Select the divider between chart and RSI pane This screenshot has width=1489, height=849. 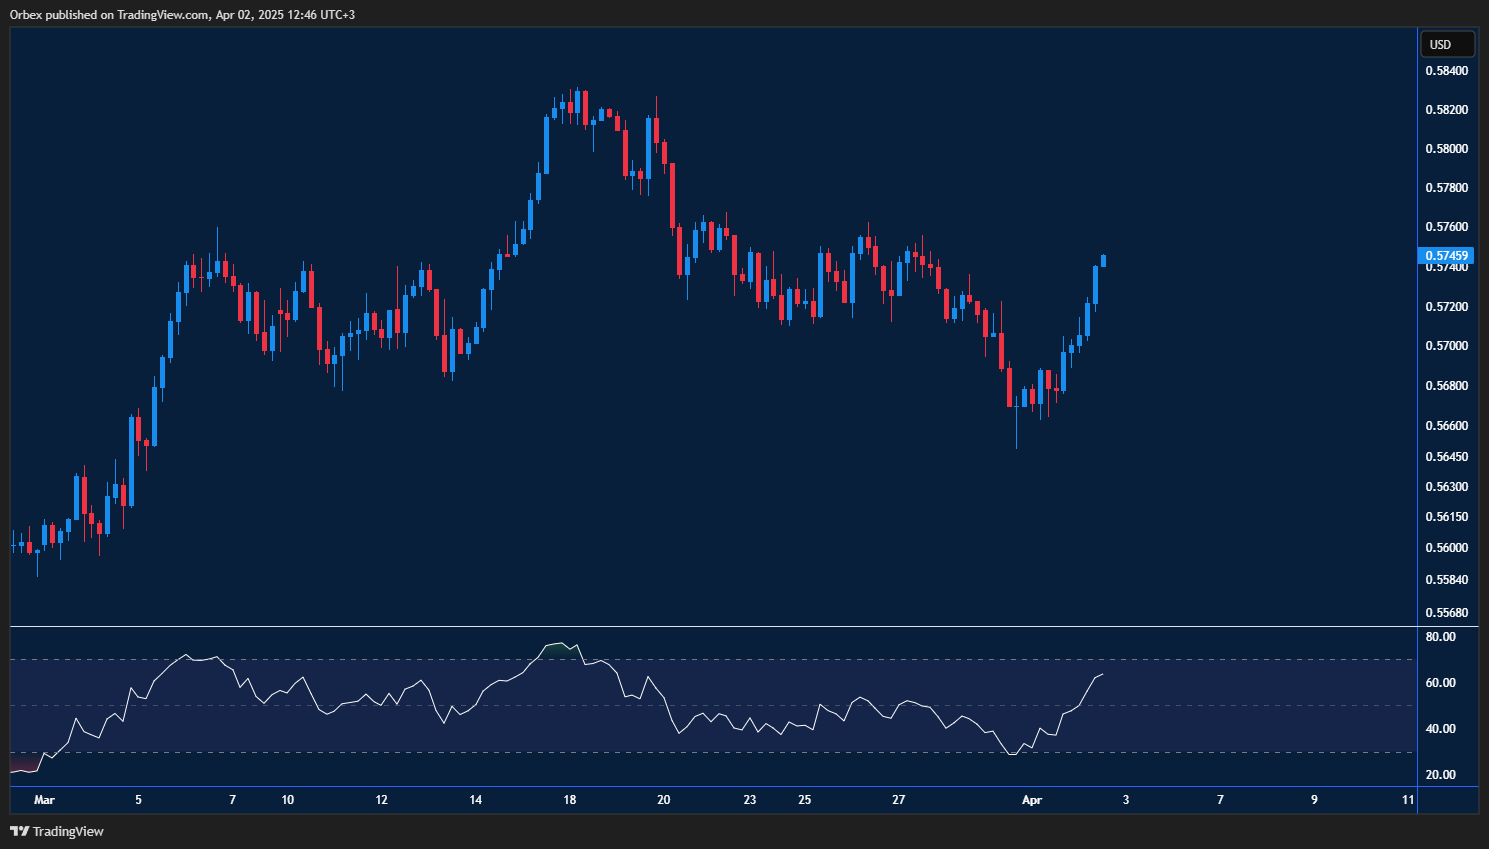pyautogui.click(x=700, y=625)
